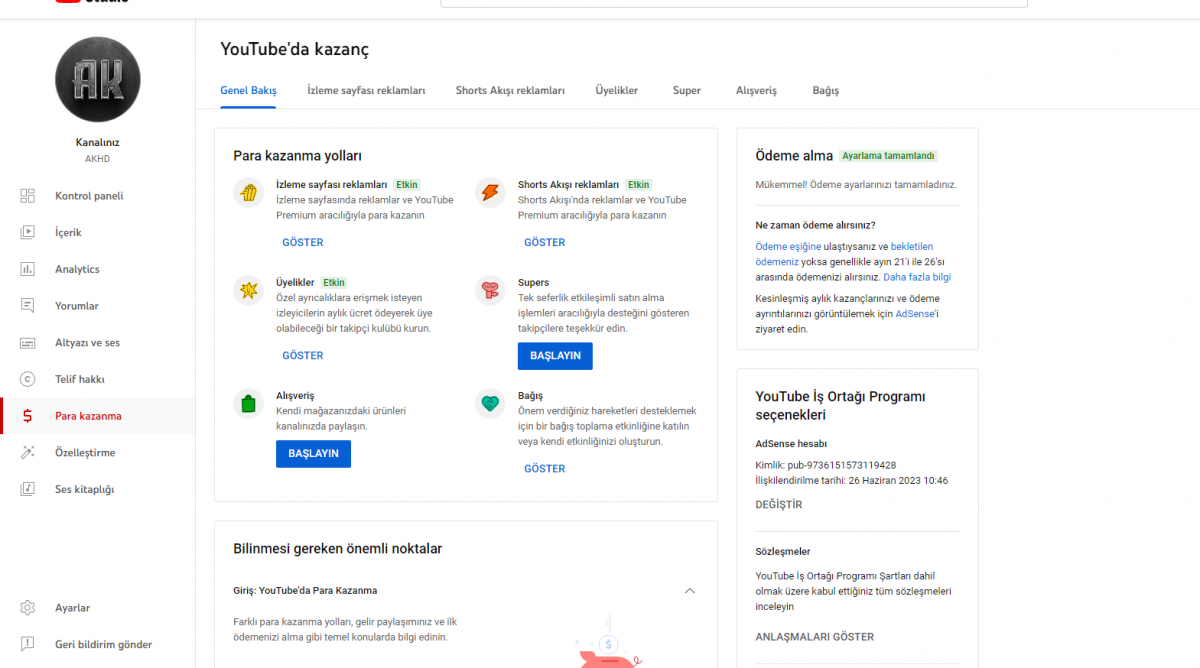Click the Para kazanma dollar icon

28,416
